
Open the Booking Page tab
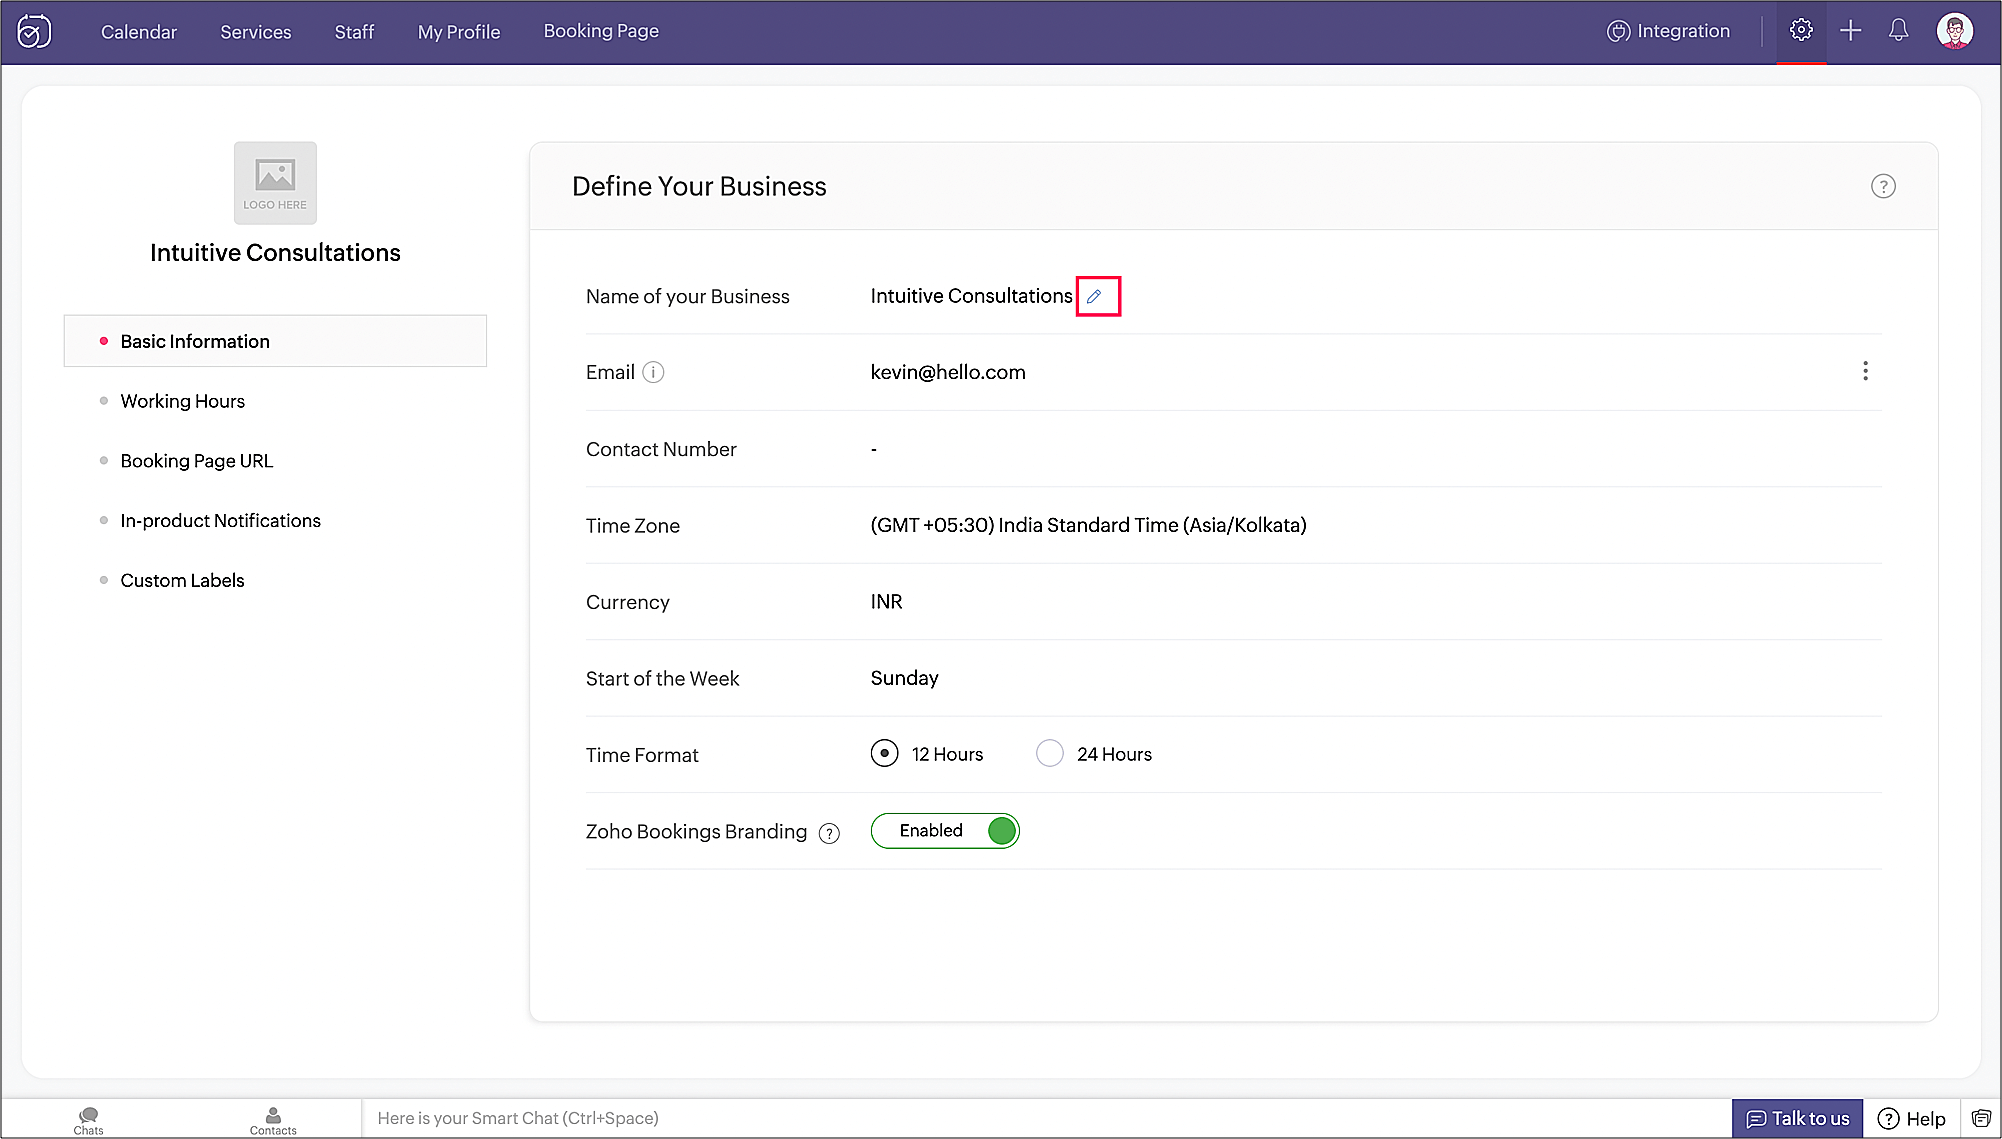point(601,31)
